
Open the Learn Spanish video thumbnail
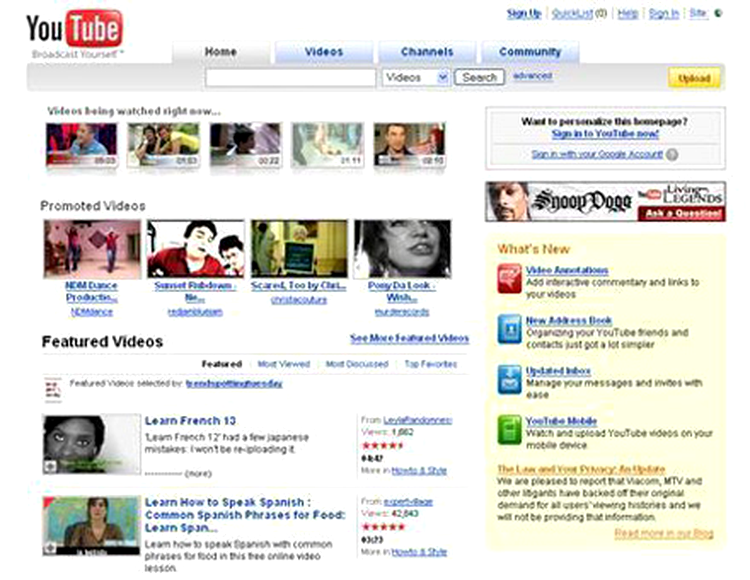tap(91, 525)
